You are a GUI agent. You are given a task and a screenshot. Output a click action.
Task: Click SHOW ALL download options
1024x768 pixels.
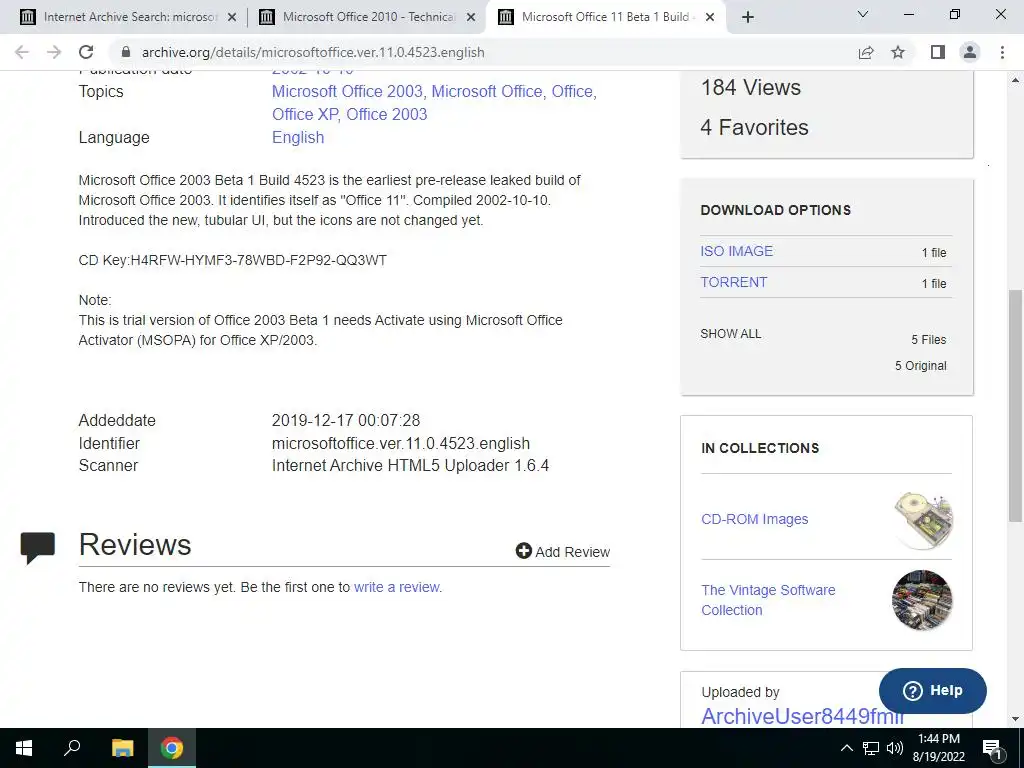[x=731, y=334]
